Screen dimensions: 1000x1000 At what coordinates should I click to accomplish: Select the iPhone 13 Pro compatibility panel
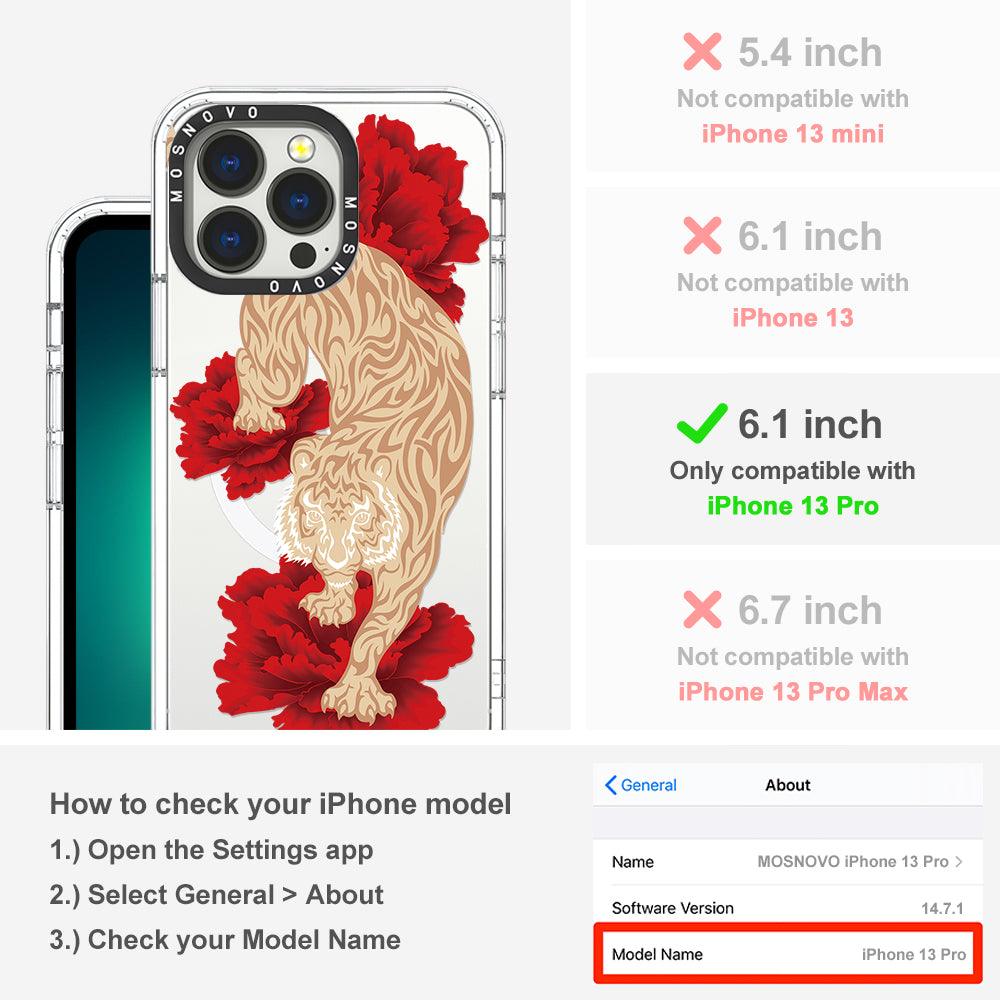[792, 459]
